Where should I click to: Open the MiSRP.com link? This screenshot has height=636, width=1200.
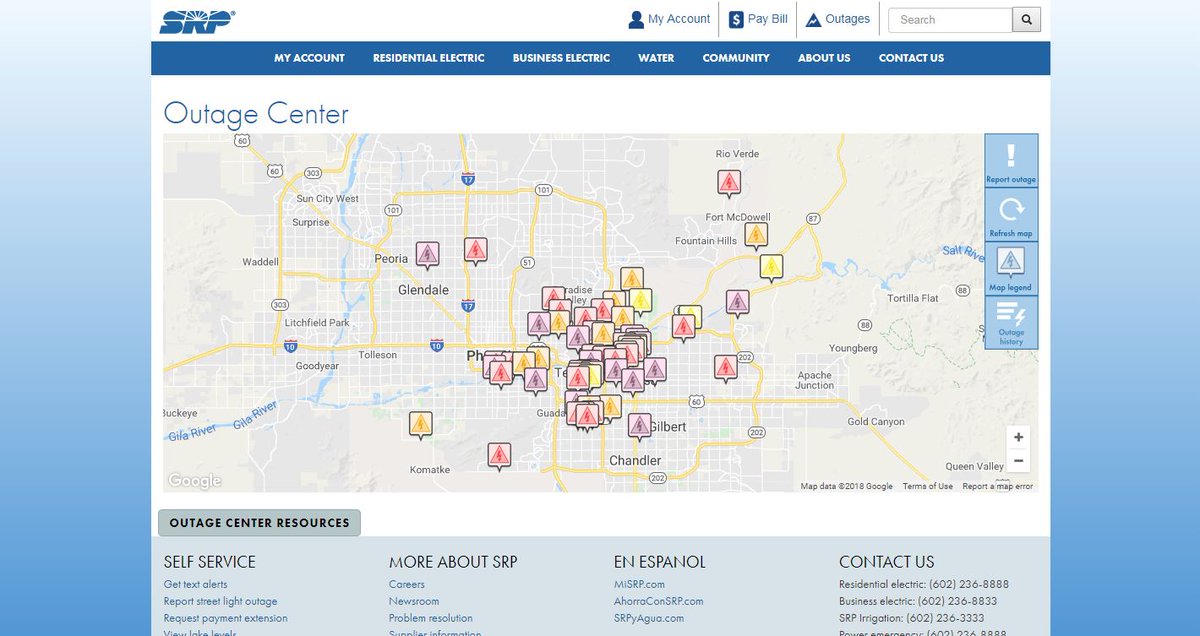(639, 584)
